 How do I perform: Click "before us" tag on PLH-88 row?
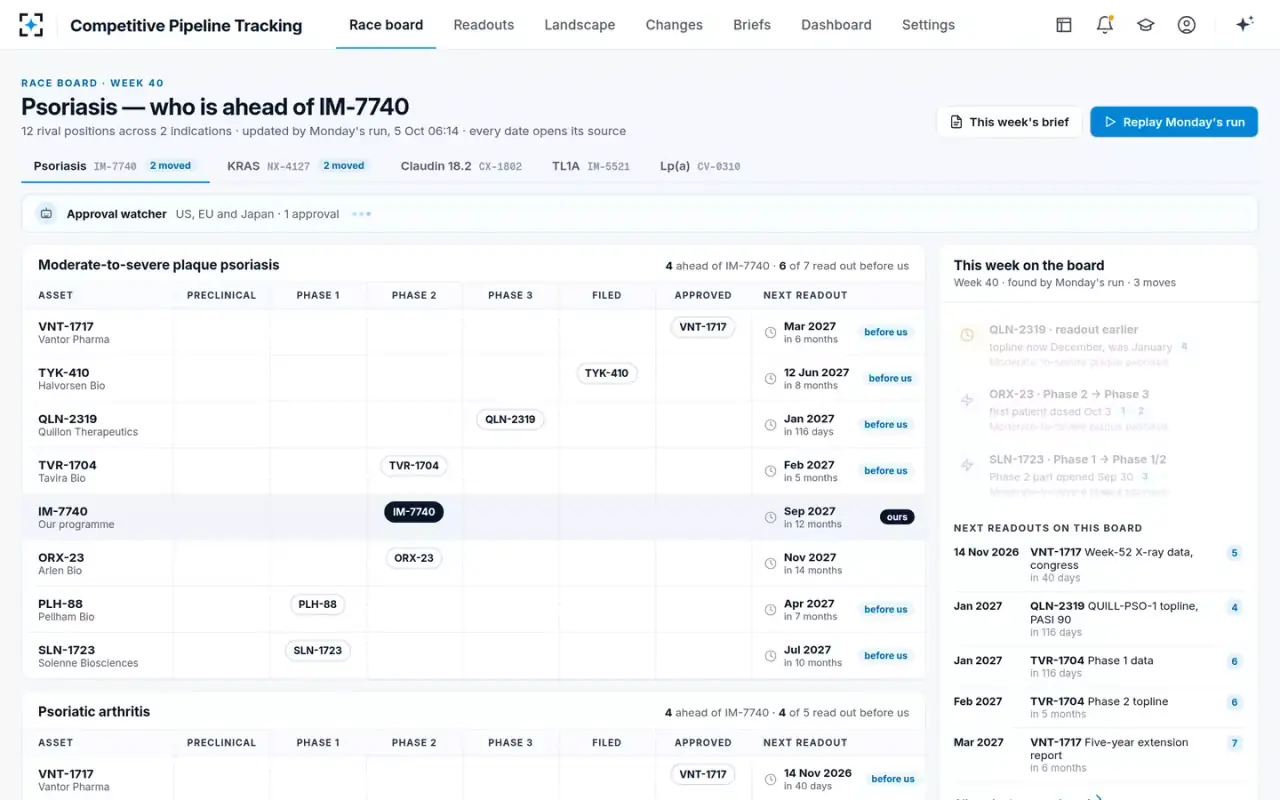pos(886,609)
